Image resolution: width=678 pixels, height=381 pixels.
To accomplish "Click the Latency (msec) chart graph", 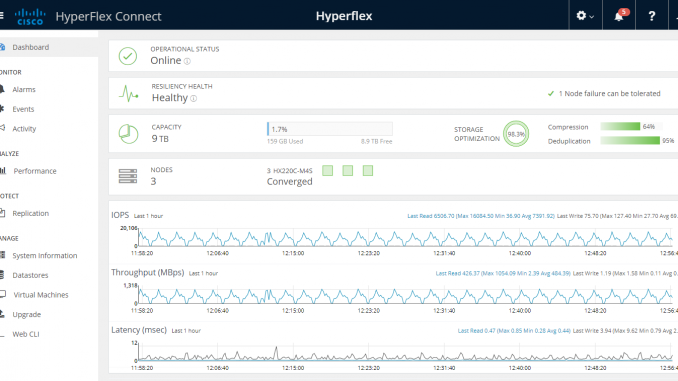I will 406,352.
